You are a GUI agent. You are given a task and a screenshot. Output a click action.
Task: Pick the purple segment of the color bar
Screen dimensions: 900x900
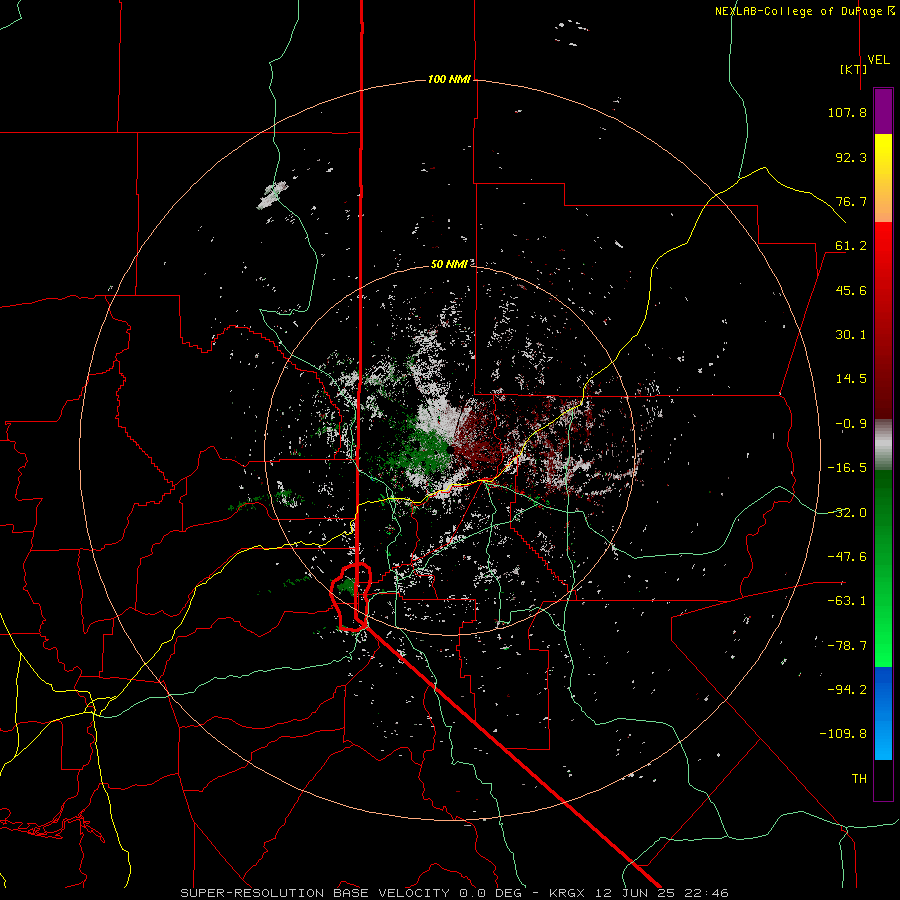pos(883,112)
